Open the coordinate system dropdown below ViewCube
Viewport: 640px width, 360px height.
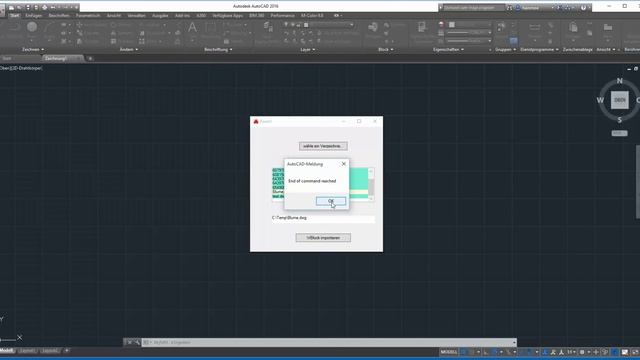click(x=620, y=133)
